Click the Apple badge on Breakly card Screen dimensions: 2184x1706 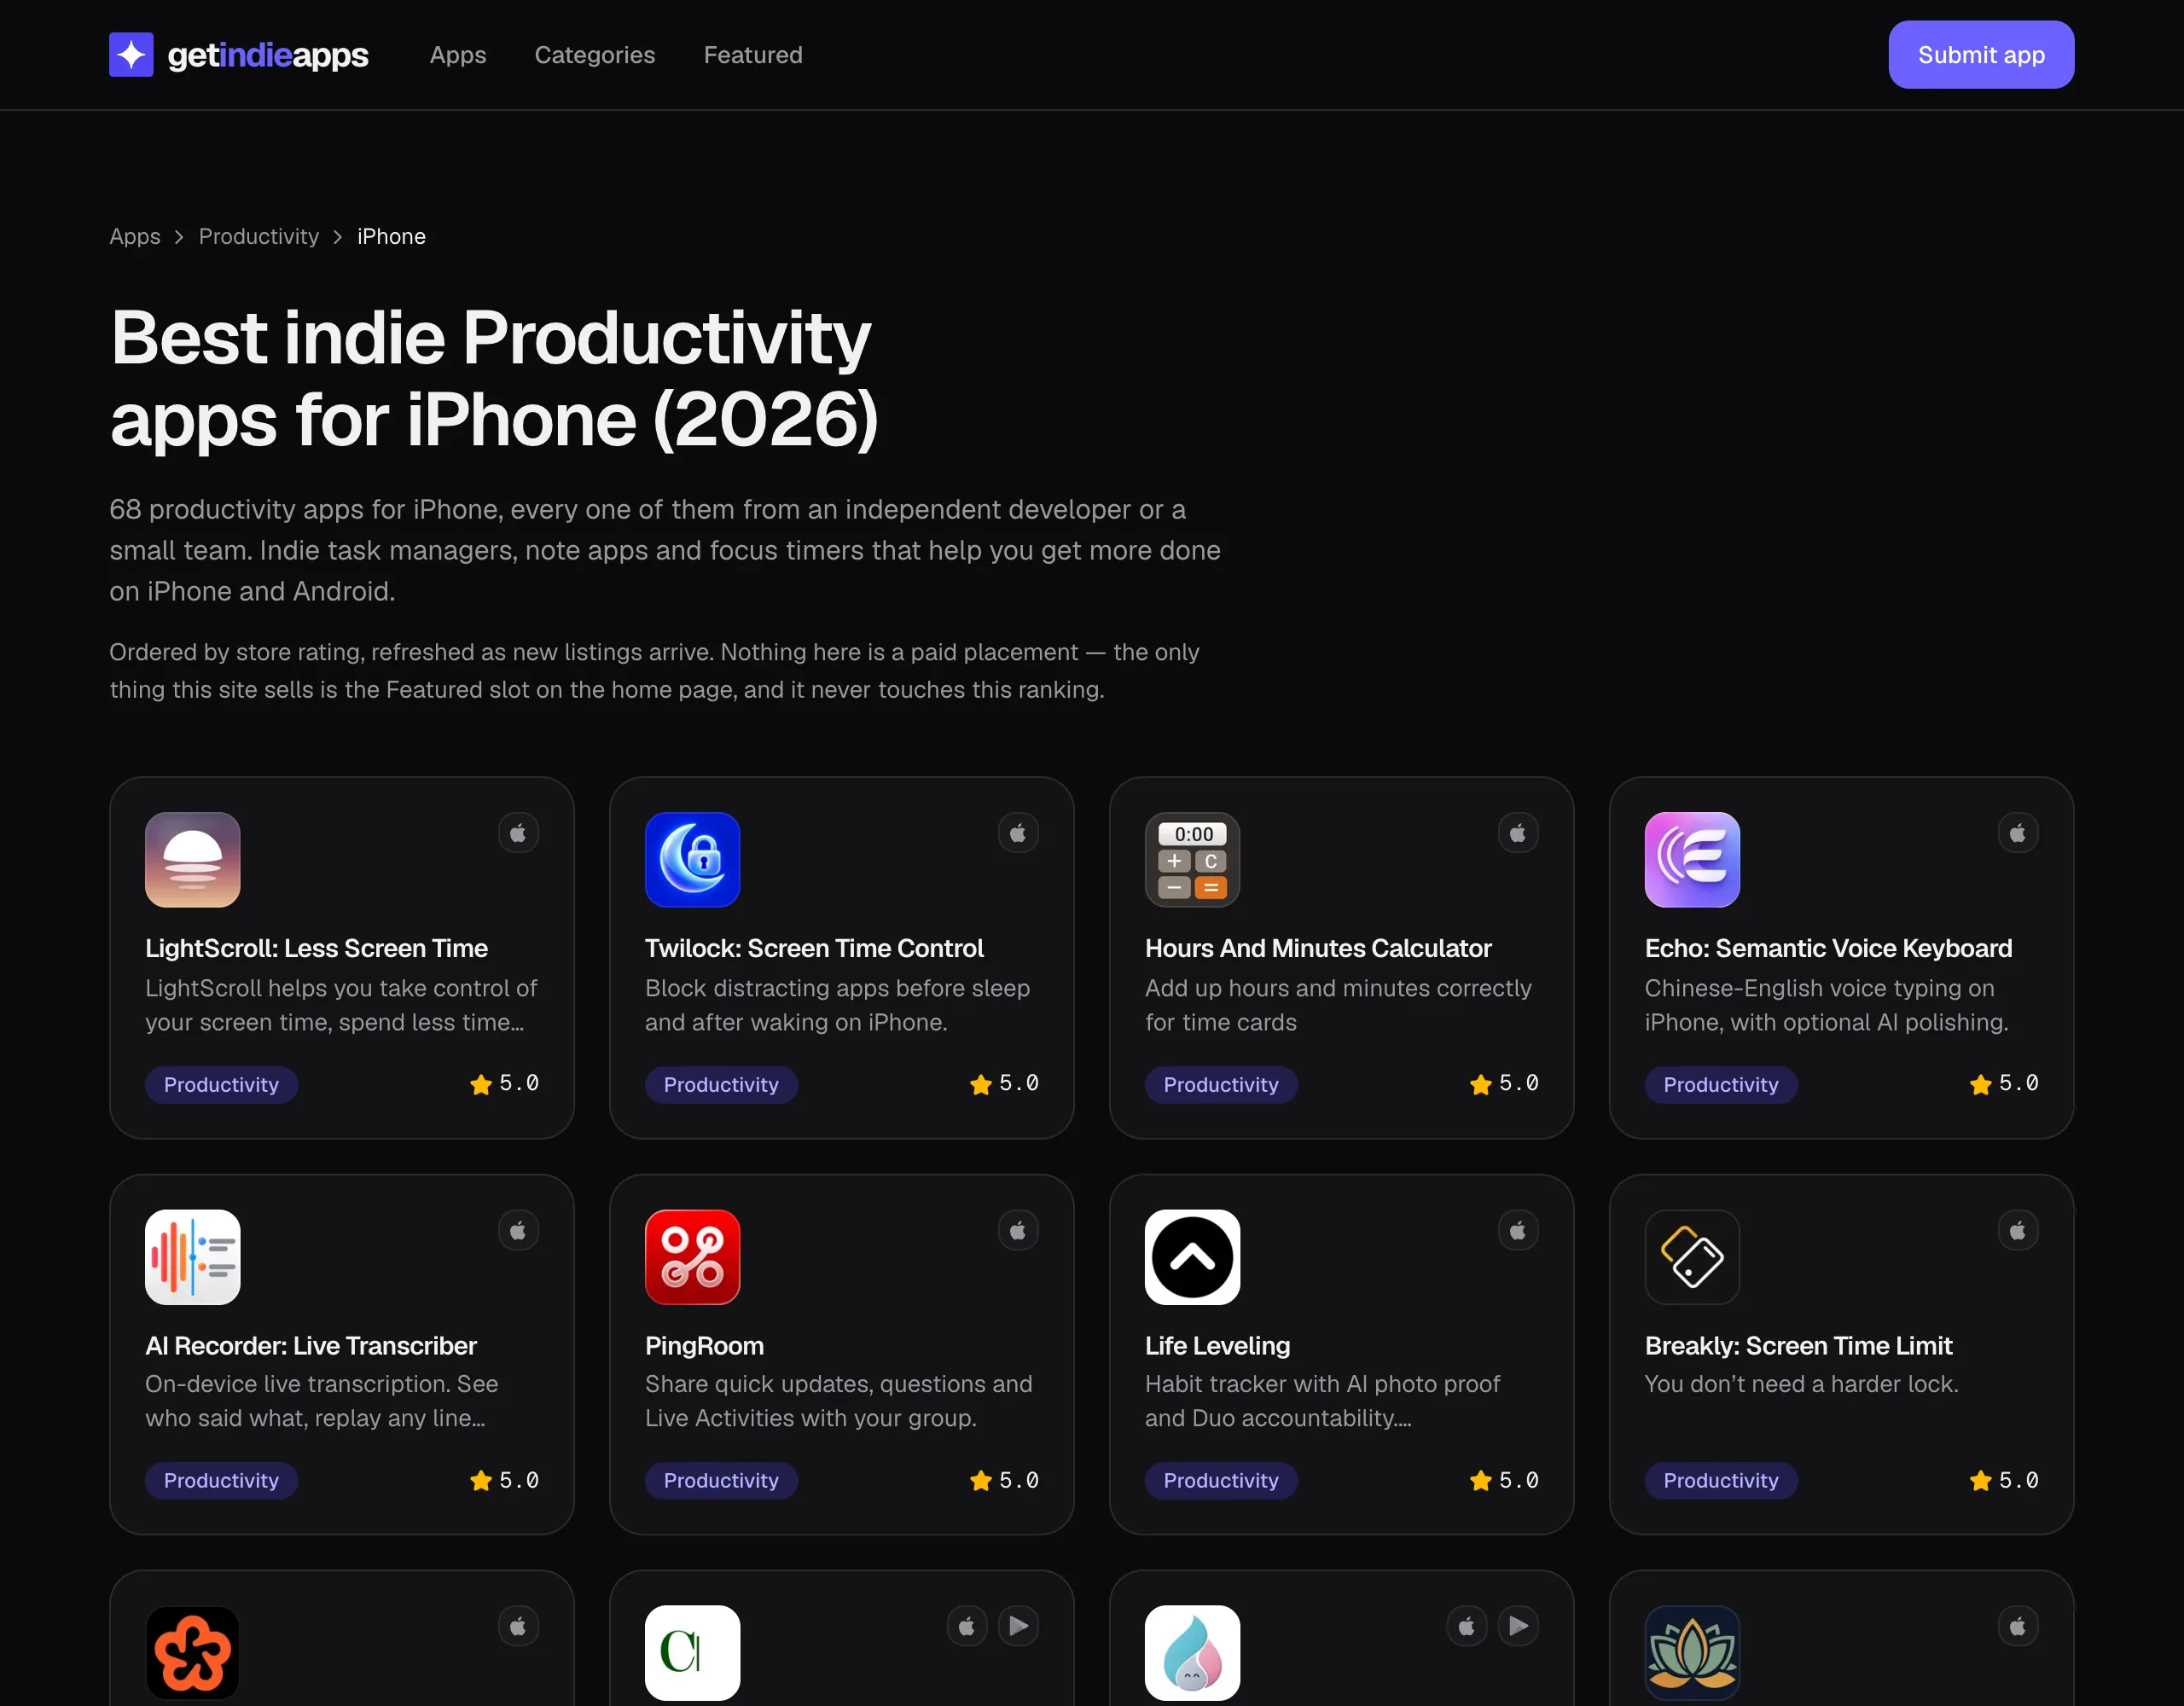(x=2018, y=1231)
